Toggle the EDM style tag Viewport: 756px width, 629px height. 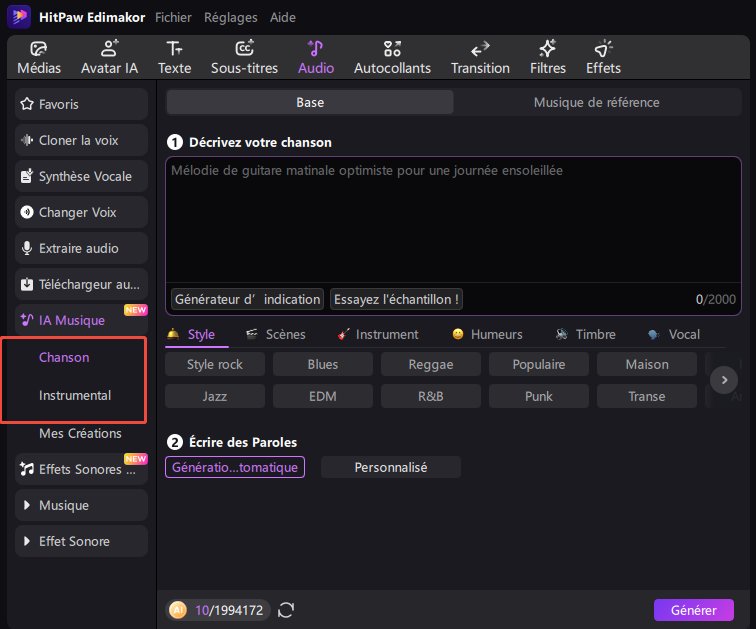coord(323,396)
